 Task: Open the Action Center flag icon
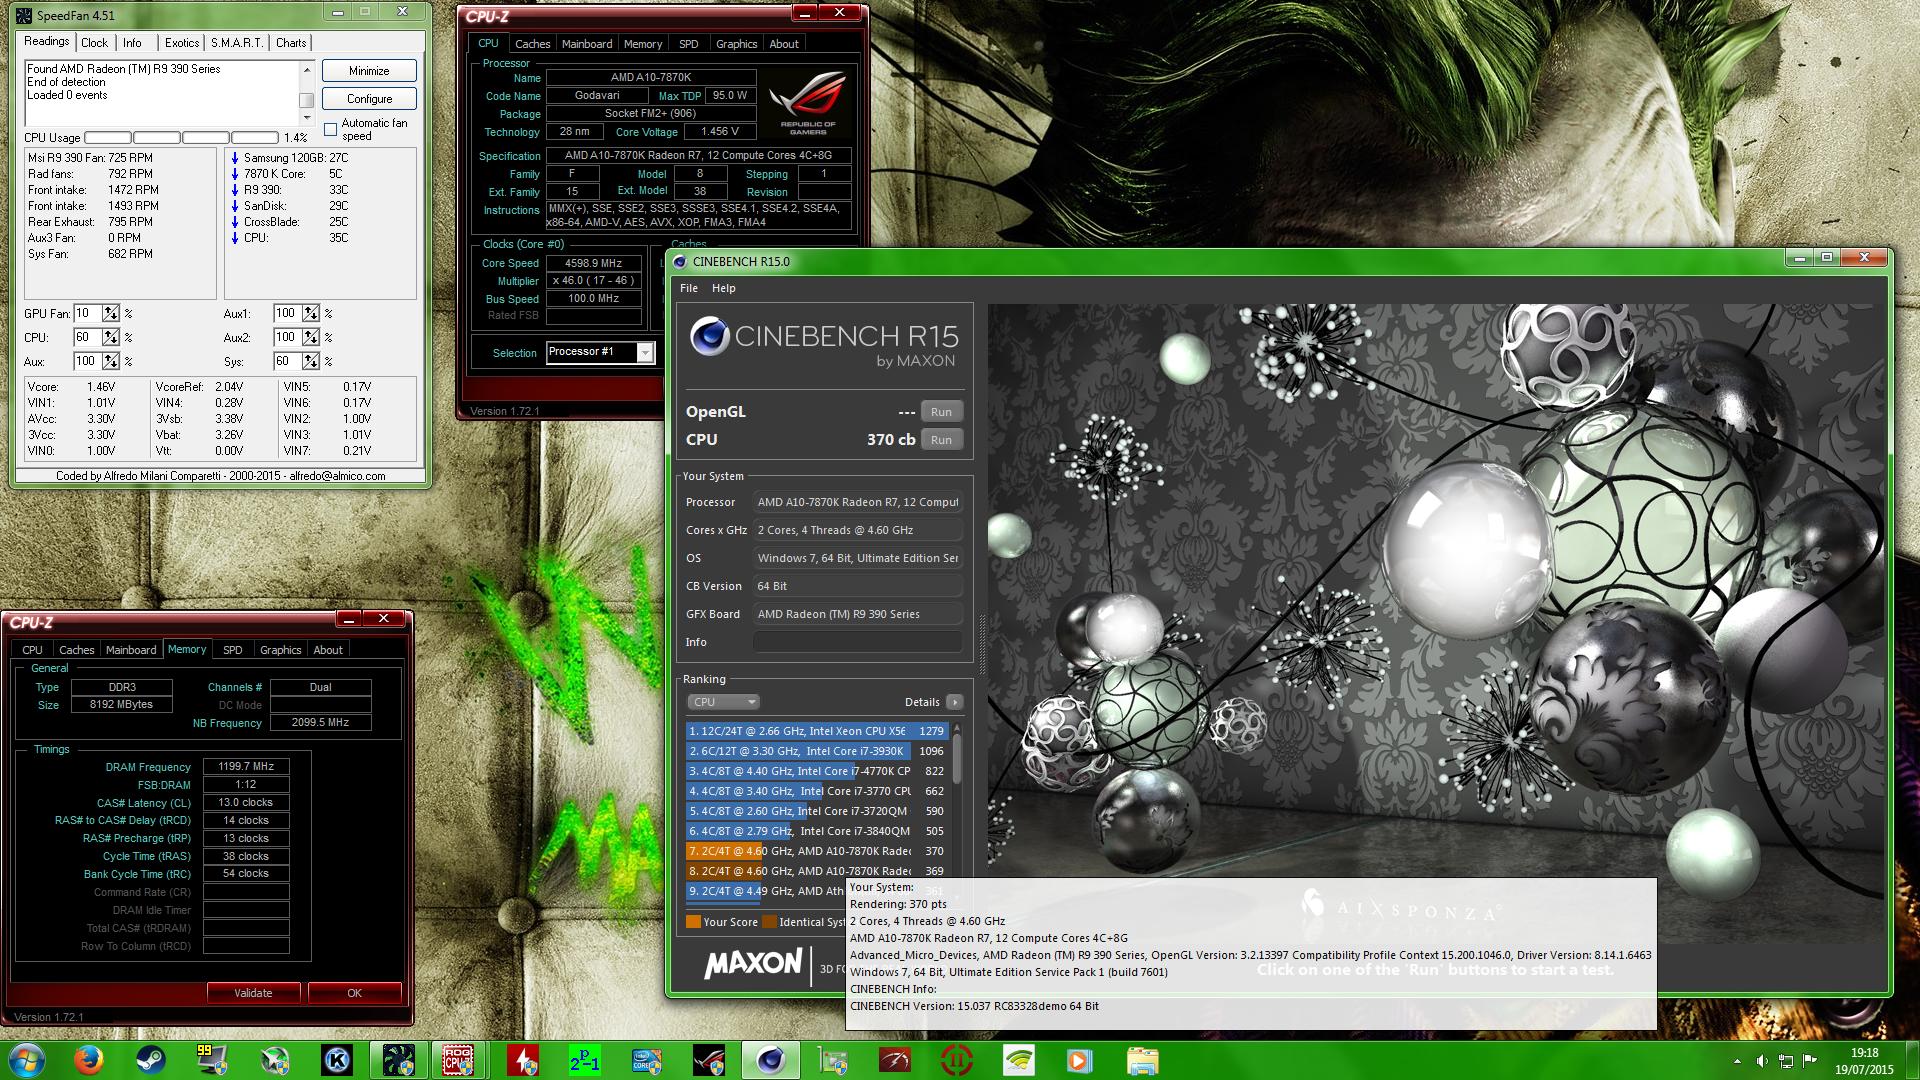click(x=1811, y=1061)
